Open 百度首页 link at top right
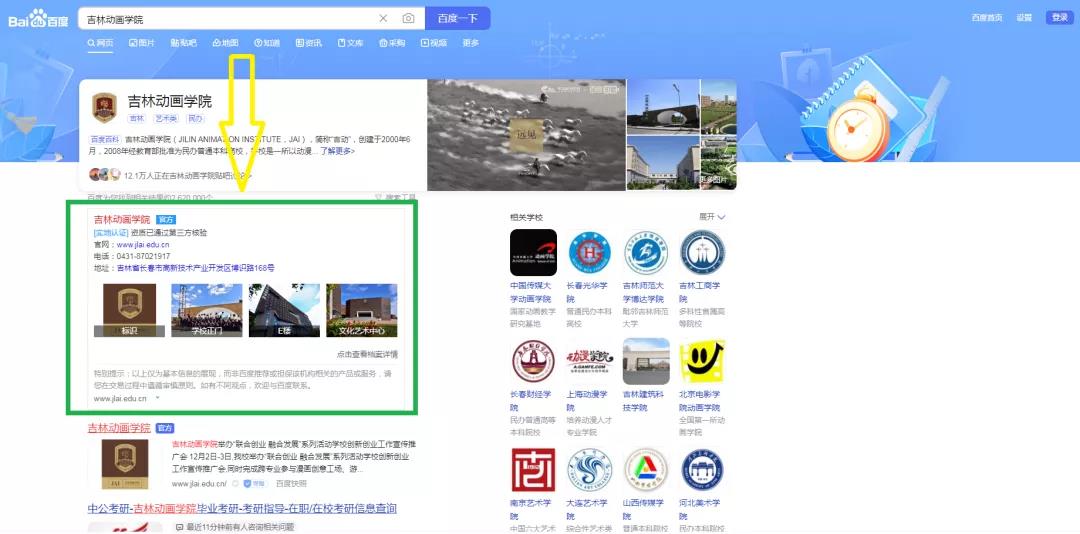The image size is (1080, 534). coord(986,18)
